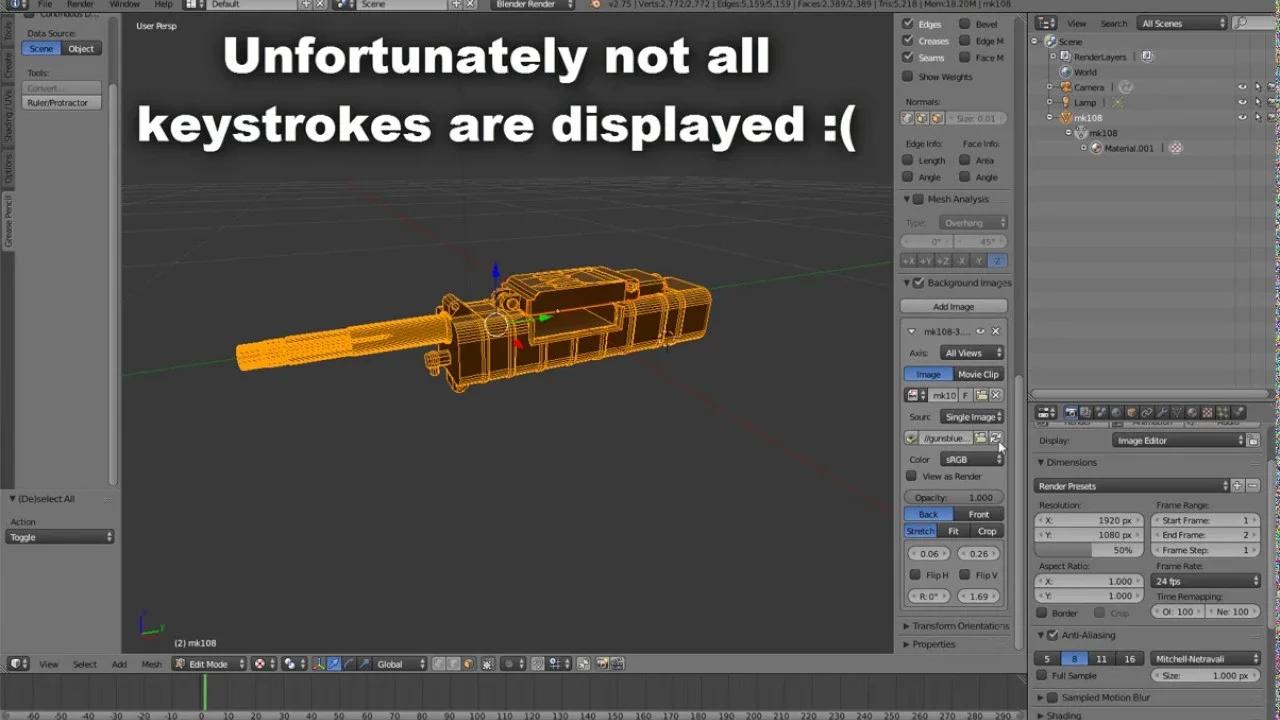This screenshot has height=720, width=1280.
Task: Open the outliner View menu
Action: coord(1076,23)
